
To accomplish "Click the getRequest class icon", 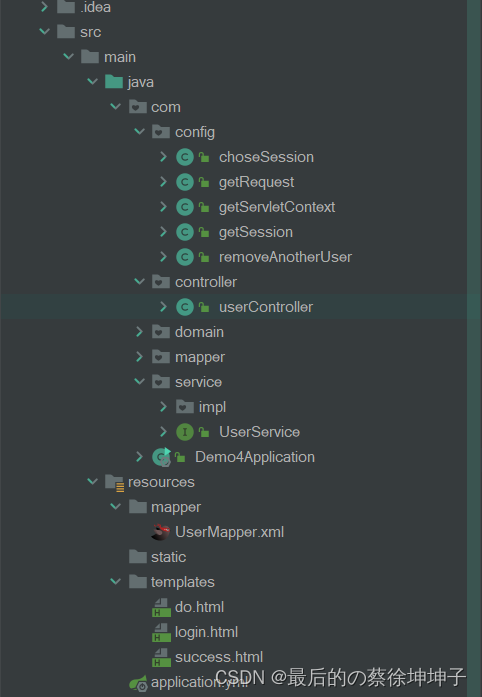I will [185, 182].
